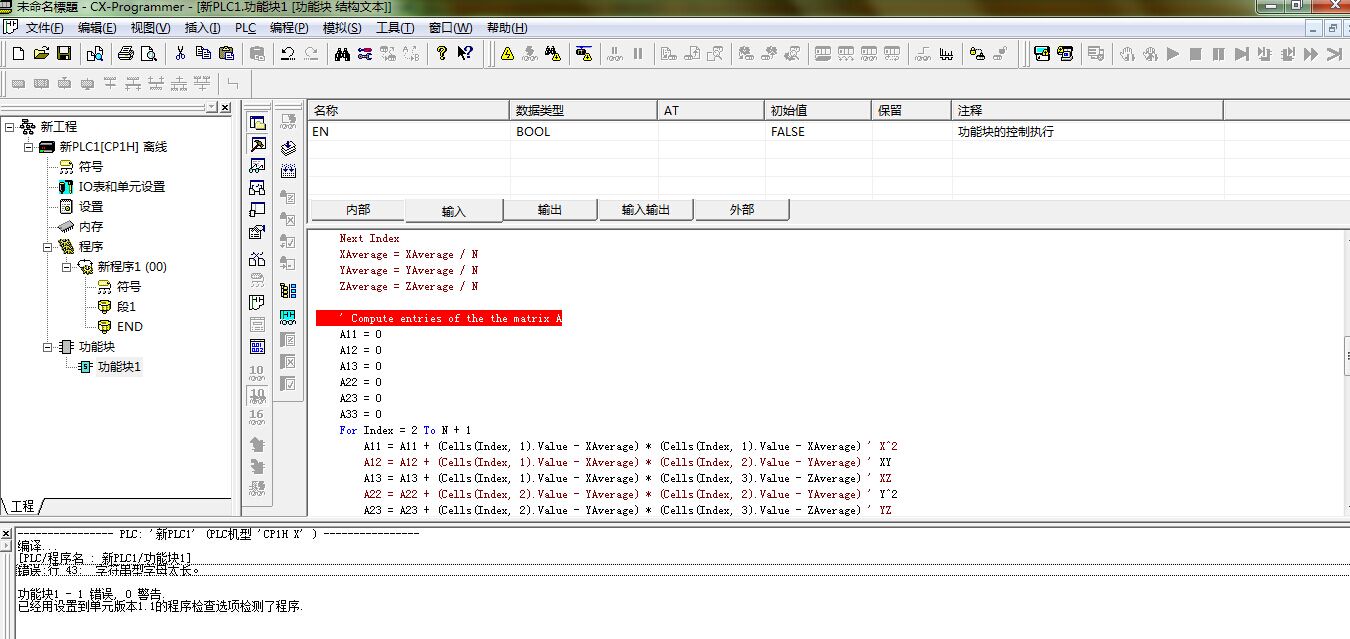
Task: Click the Open folder icon
Action: click(x=41, y=54)
